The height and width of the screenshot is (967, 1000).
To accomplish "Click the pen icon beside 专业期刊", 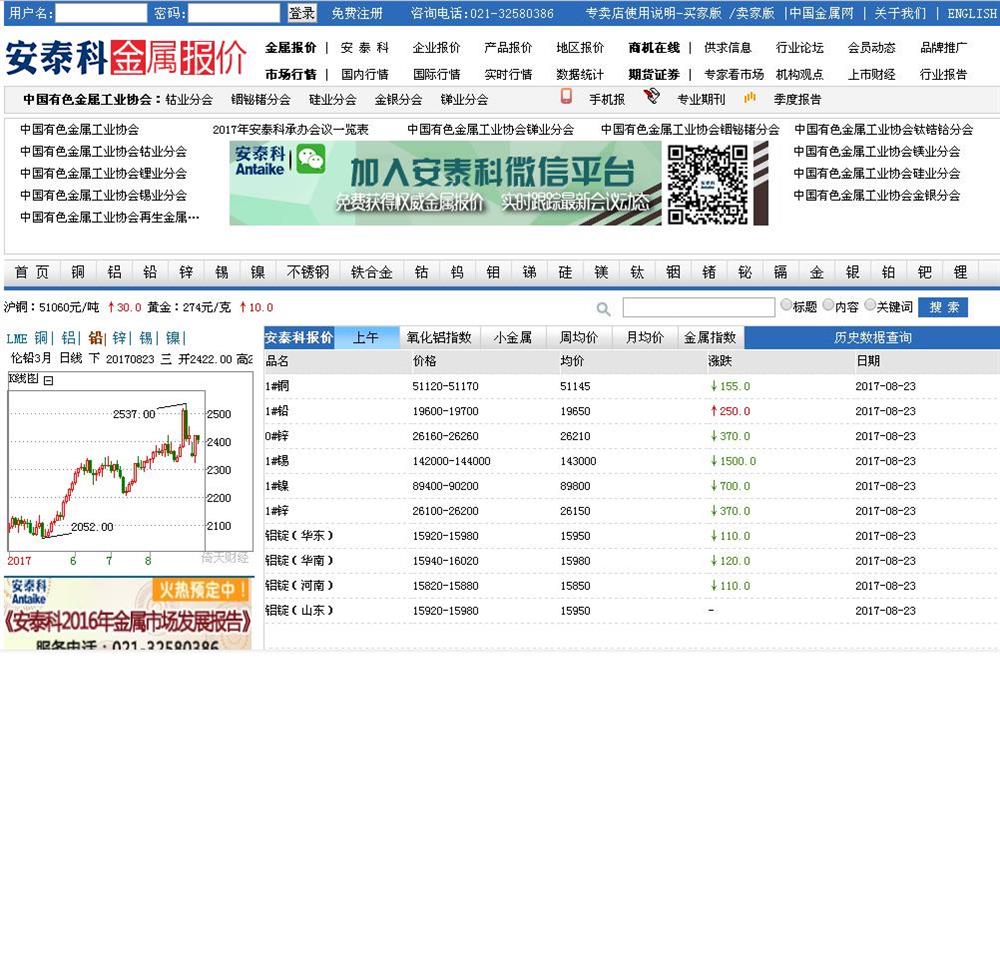I will (x=652, y=97).
